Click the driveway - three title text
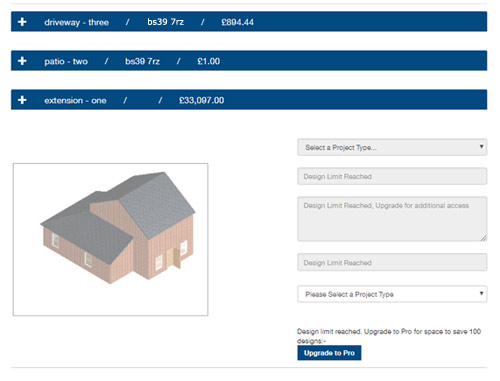Viewport: 500px width, 381px height. pyautogui.click(x=77, y=22)
